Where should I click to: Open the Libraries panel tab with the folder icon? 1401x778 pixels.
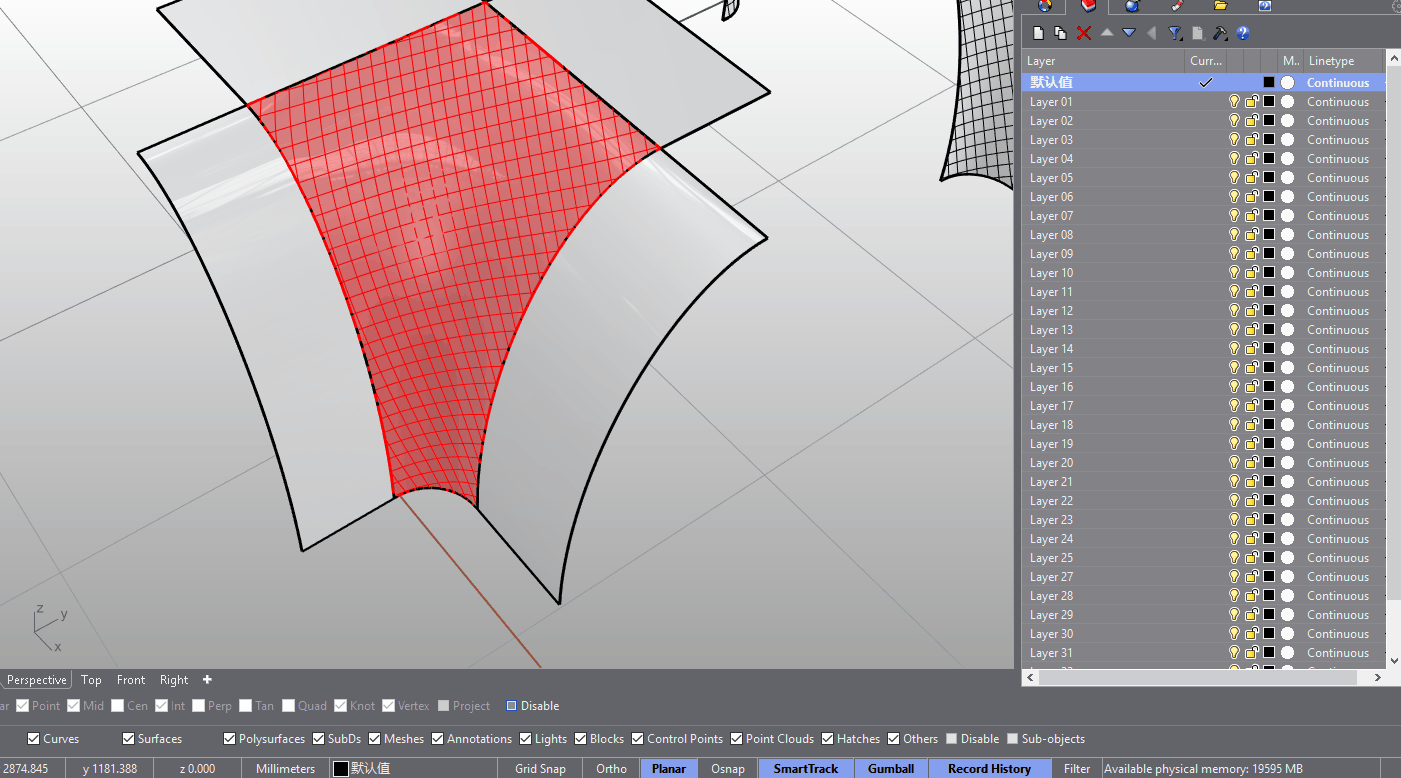(1220, 5)
